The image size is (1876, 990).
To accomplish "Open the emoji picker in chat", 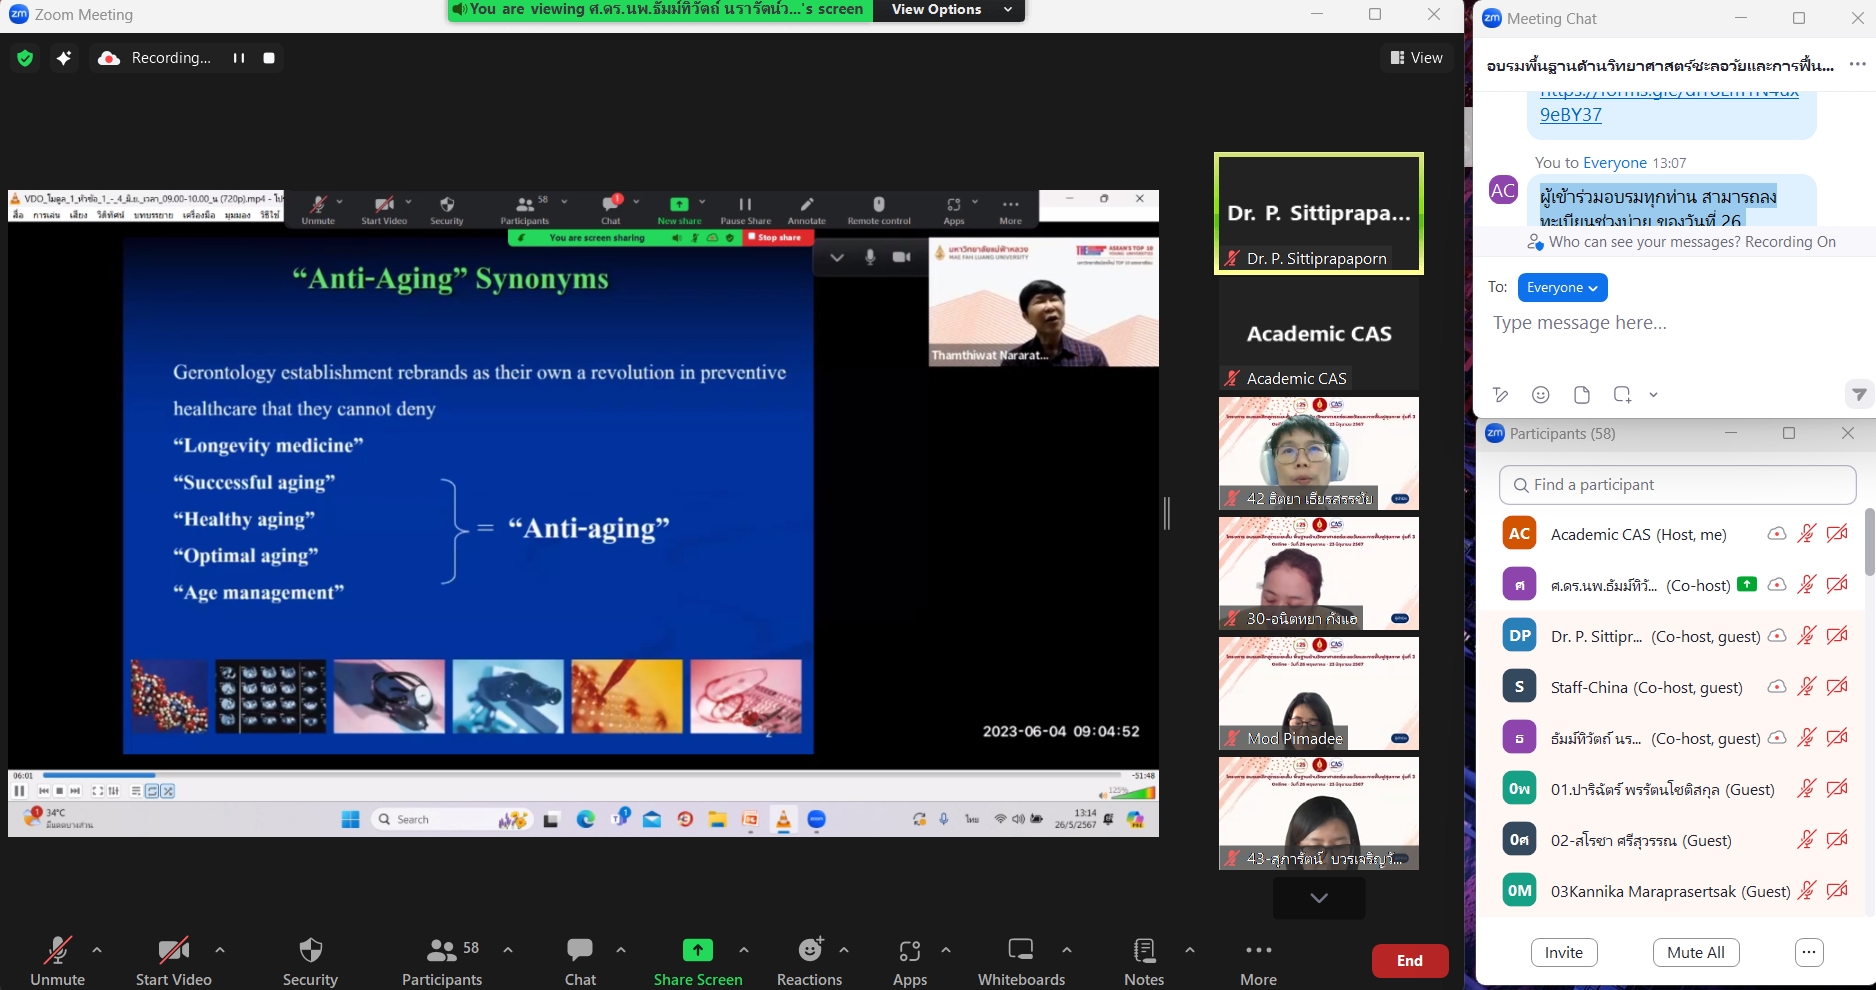I will (x=1541, y=395).
